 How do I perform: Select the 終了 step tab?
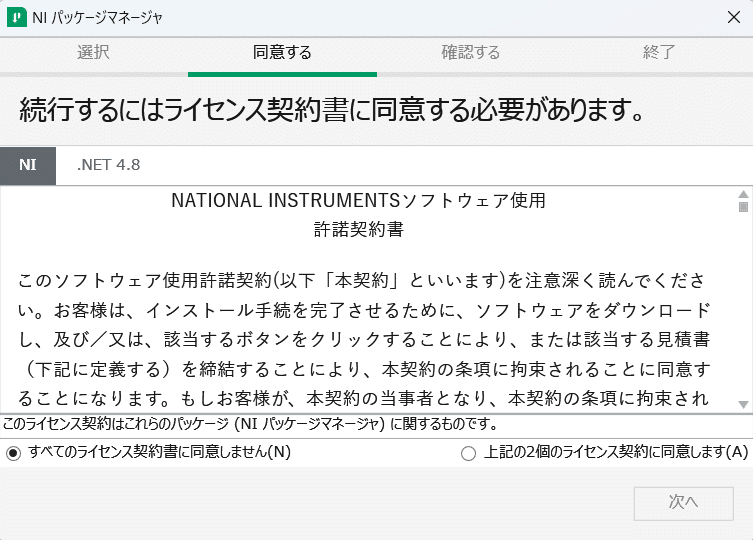pyautogui.click(x=659, y=52)
